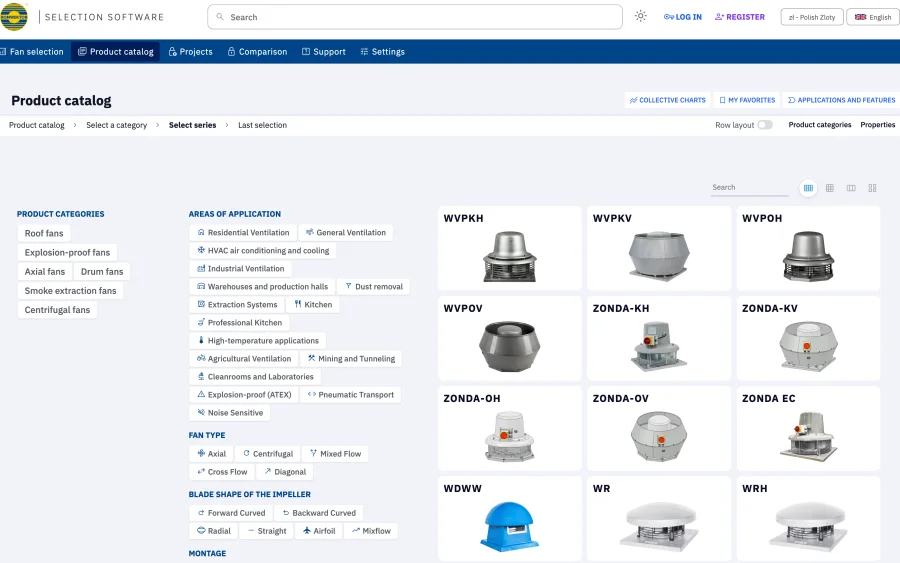The height and width of the screenshot is (563, 900).
Task: Select Centrifugal fans category
Action: tap(57, 310)
